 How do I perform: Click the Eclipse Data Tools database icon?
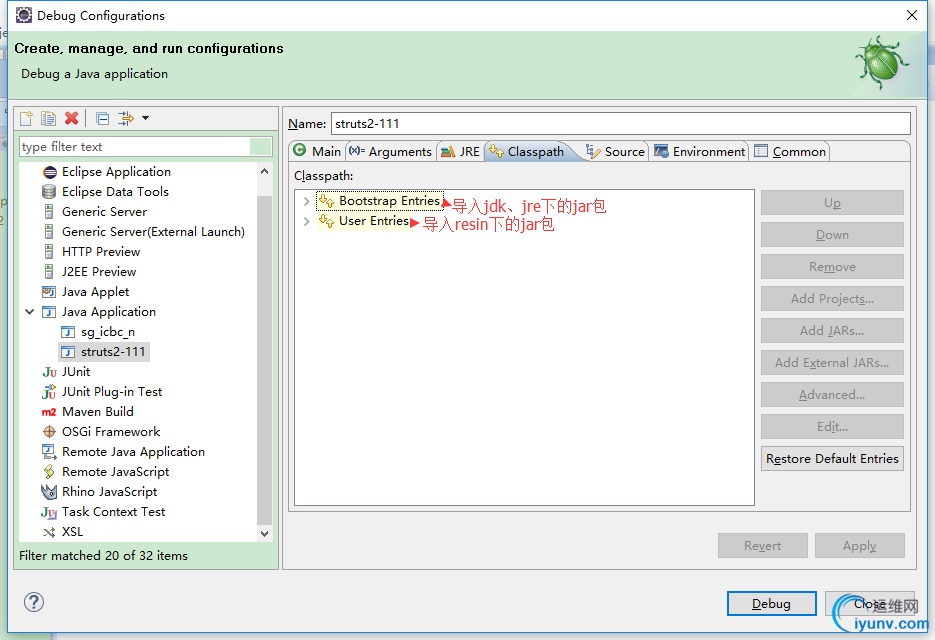click(49, 192)
